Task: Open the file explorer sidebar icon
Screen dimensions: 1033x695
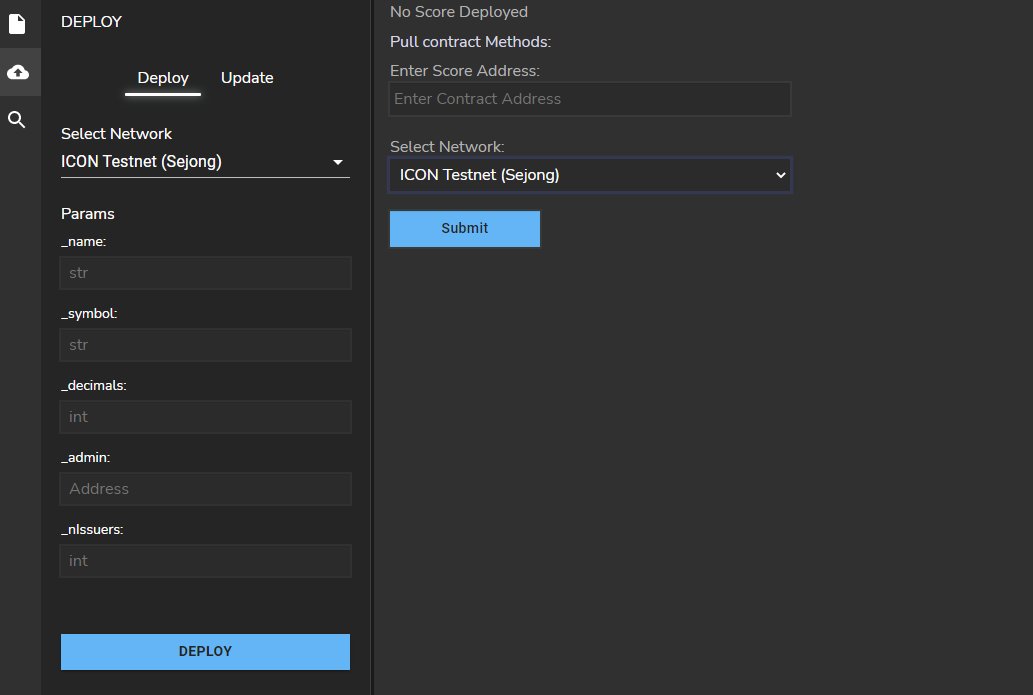Action: (17, 24)
